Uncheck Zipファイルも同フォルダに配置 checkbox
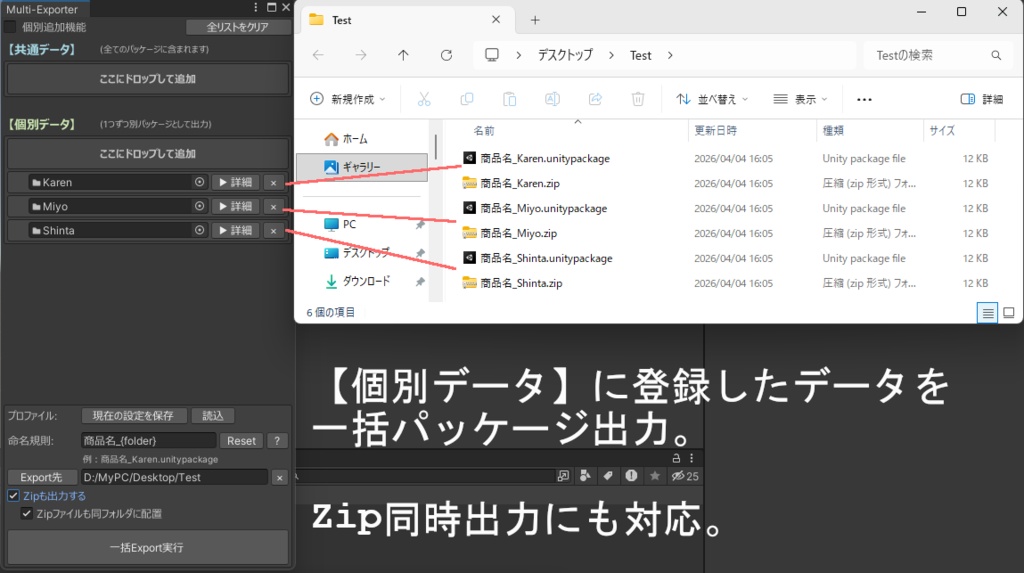The image size is (1024, 573). click(27, 514)
